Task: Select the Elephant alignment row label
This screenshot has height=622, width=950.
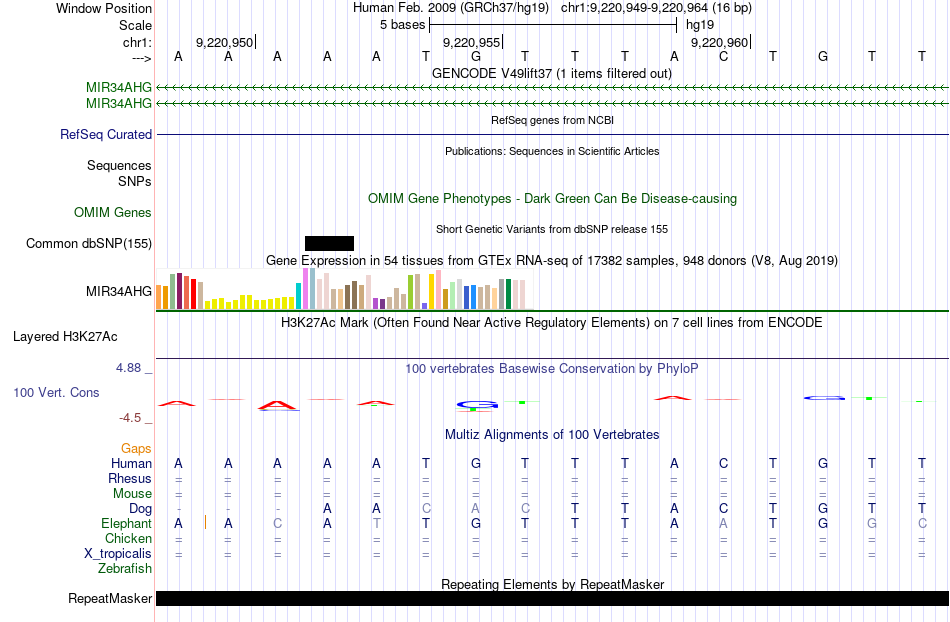Action: (x=126, y=523)
